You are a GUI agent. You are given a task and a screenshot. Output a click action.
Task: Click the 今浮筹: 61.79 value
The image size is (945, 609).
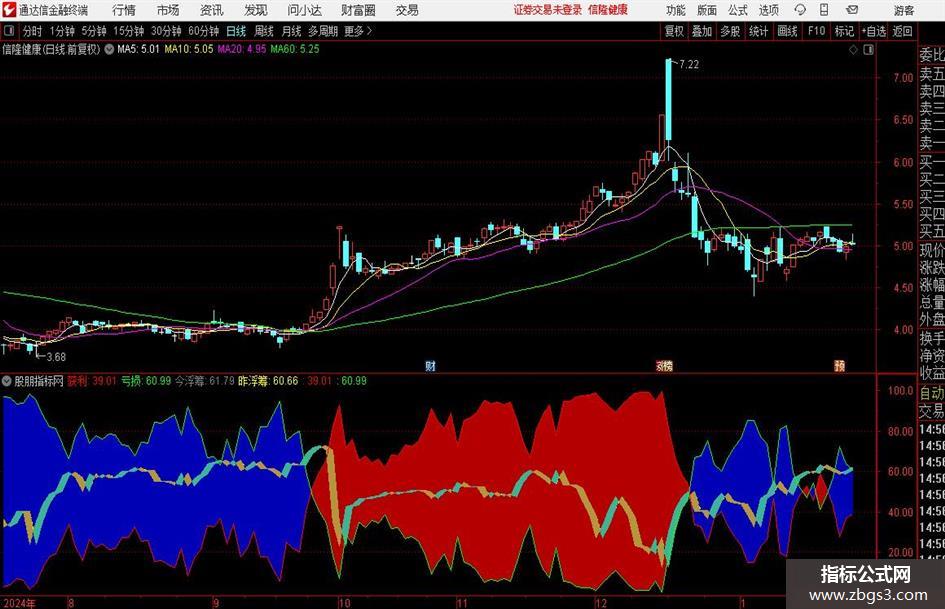pos(205,381)
